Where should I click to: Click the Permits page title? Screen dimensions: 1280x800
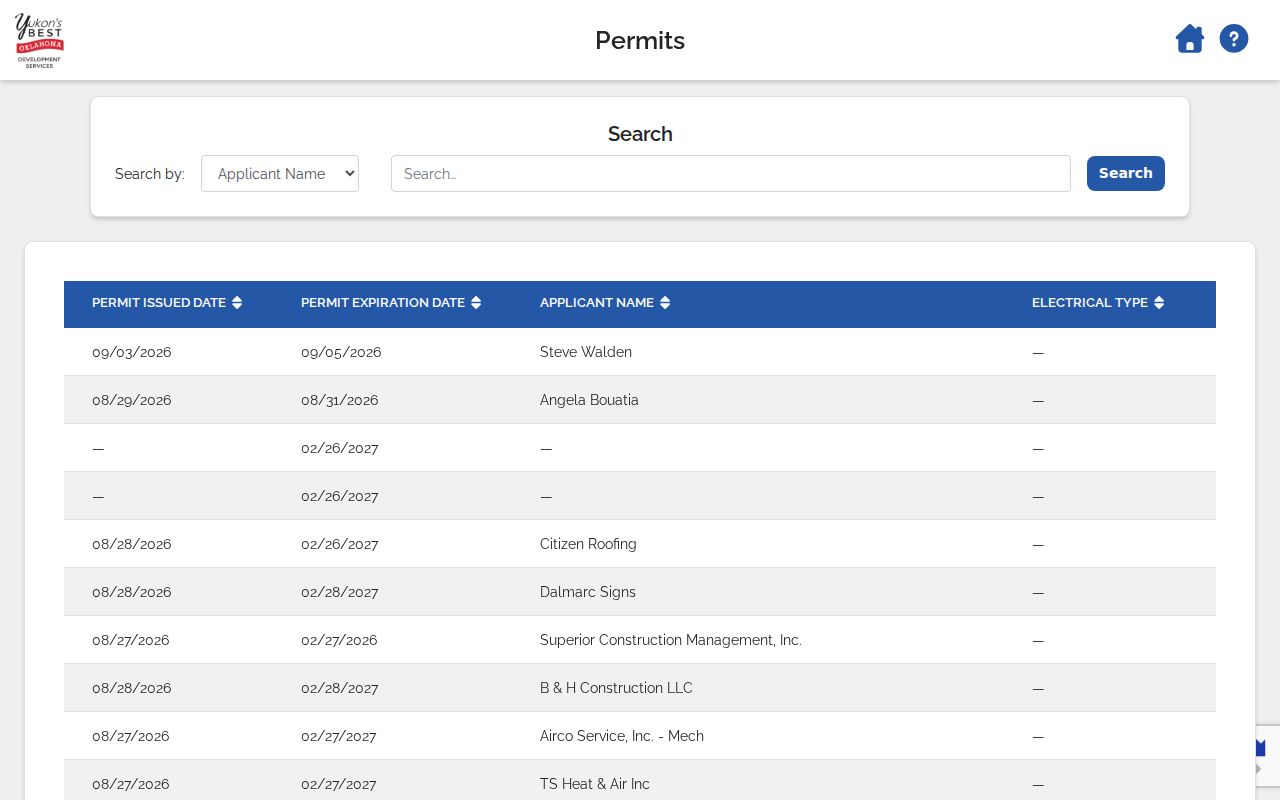[x=640, y=40]
